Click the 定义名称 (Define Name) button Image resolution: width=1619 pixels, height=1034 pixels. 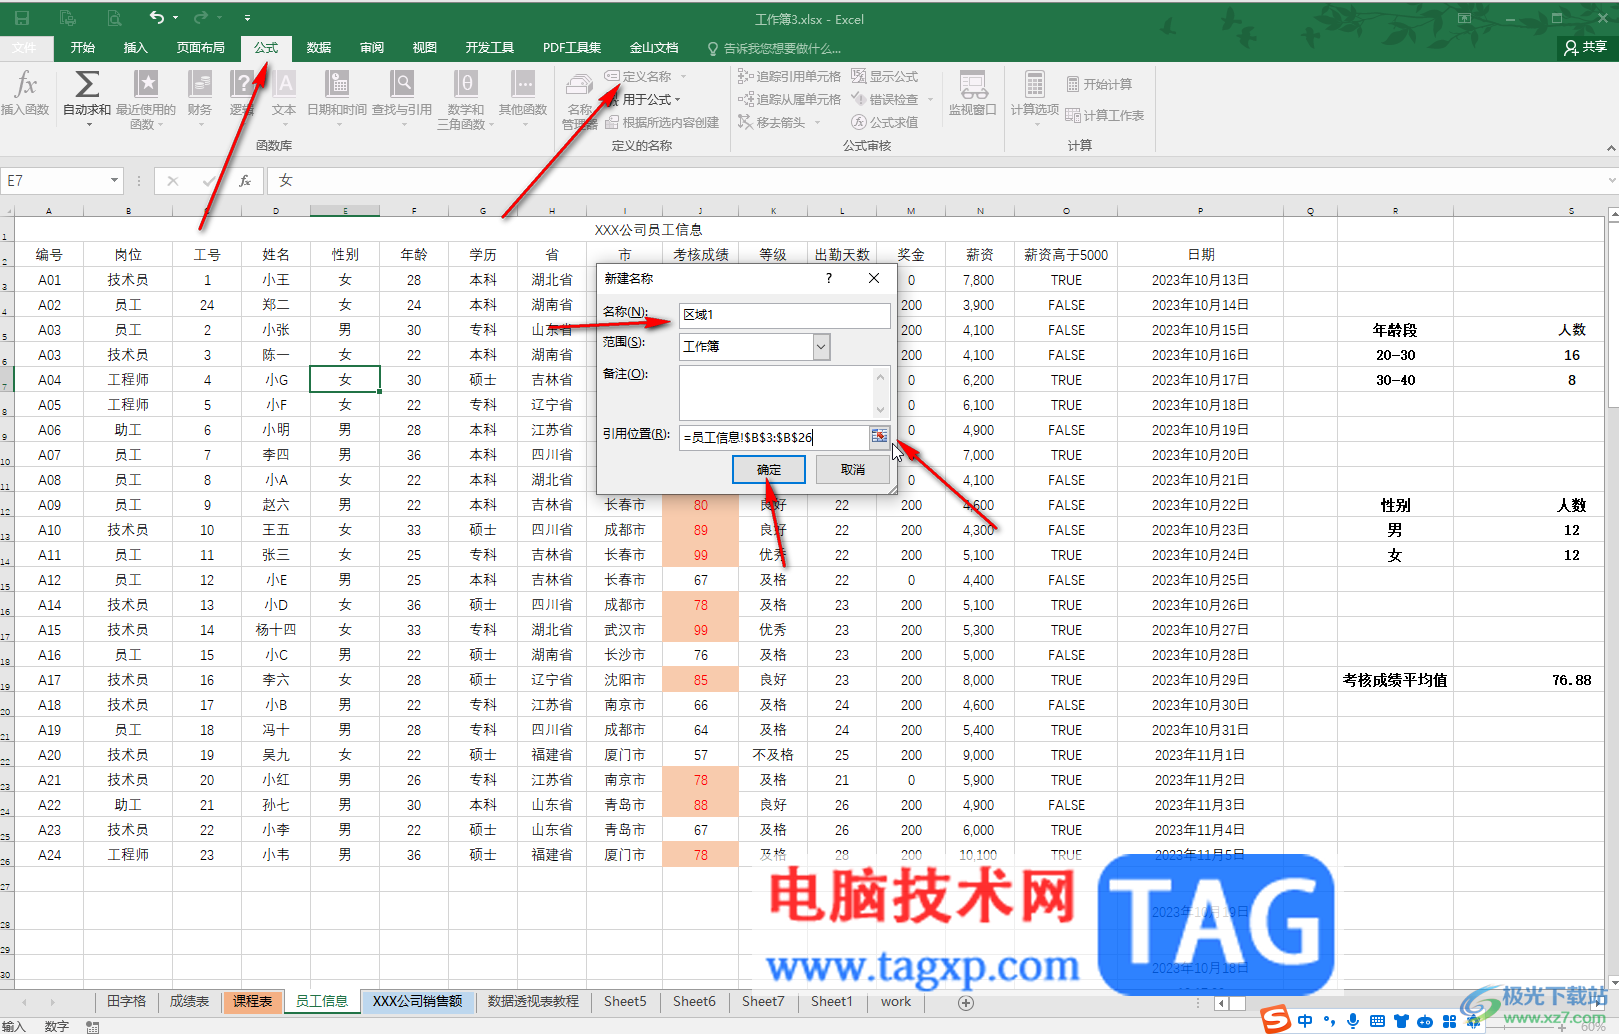(639, 76)
